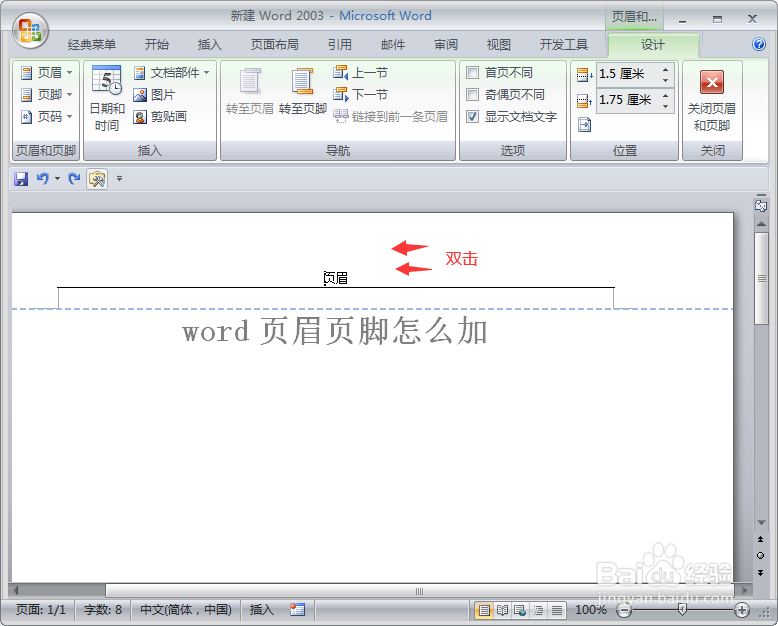
Task: Toggle 插入 insert mode in status bar
Action: 261,610
